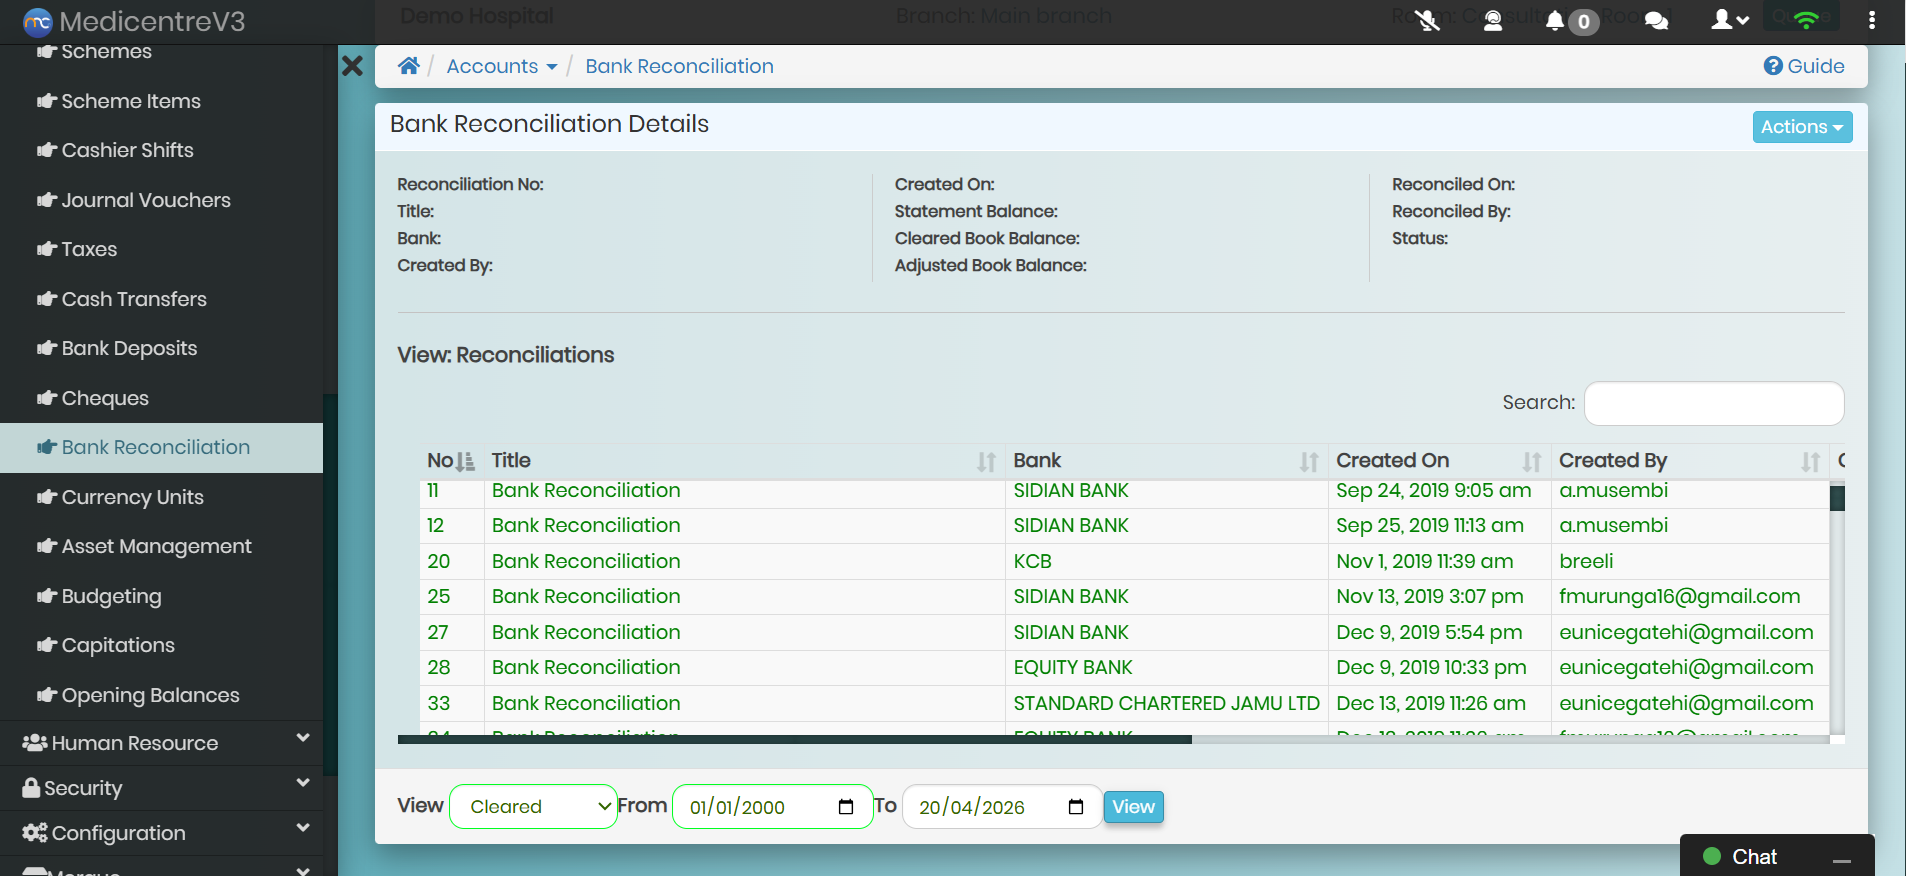
Task: Open the three-dot vertical menu
Action: pyautogui.click(x=1872, y=20)
